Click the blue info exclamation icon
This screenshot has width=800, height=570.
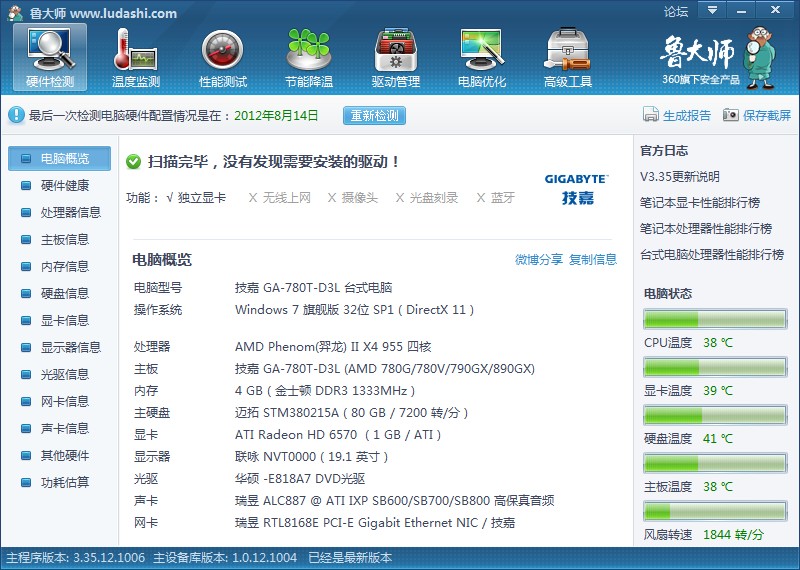[x=16, y=115]
